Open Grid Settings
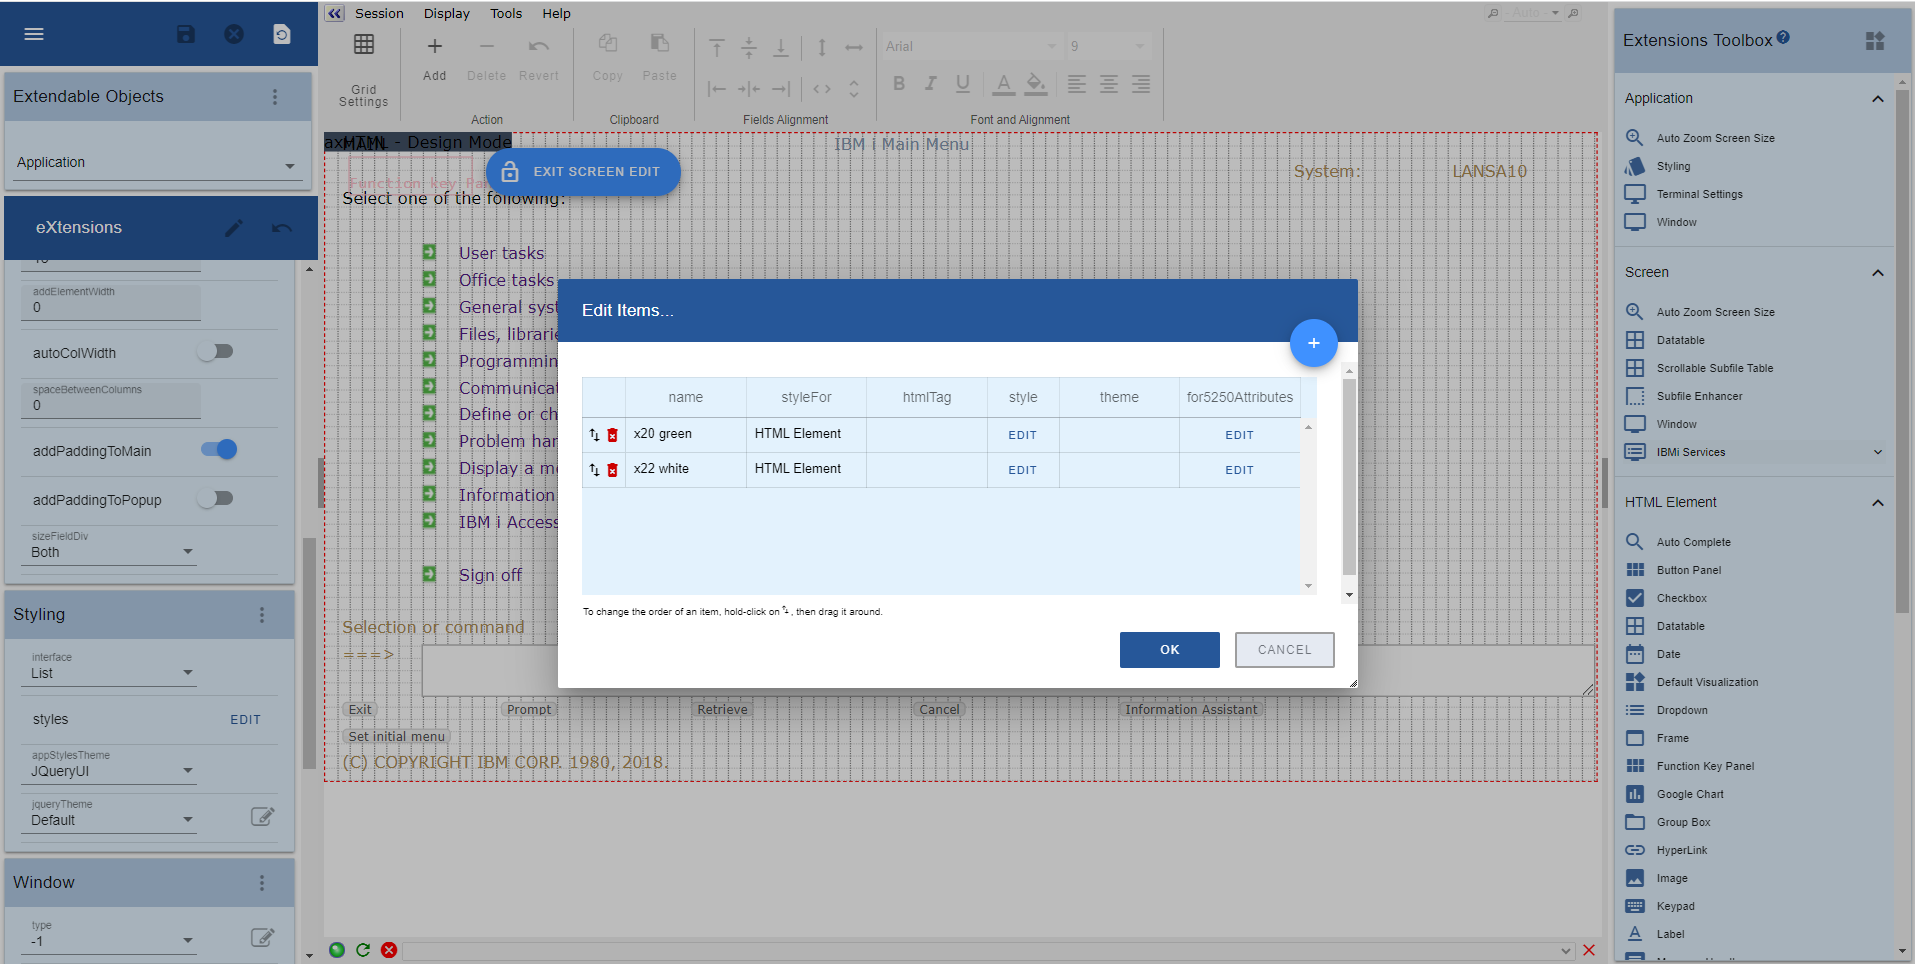 point(364,70)
